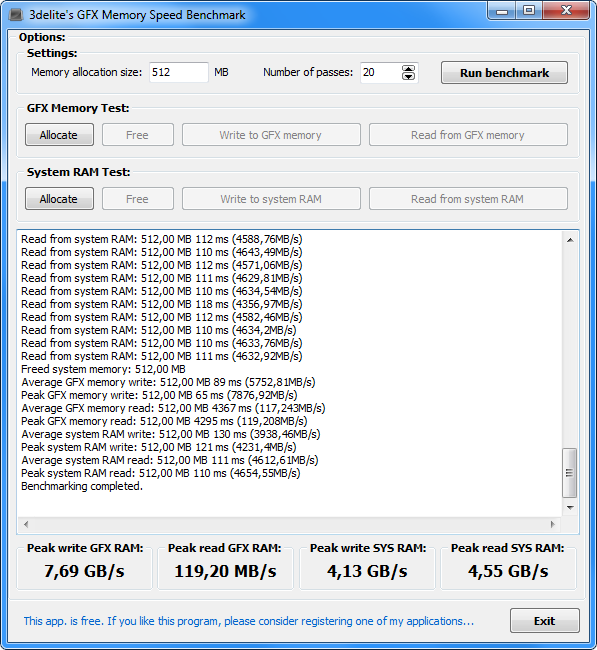
Task: Click the 4,13 GB/s peak write SYS value
Action: pyautogui.click(x=367, y=572)
